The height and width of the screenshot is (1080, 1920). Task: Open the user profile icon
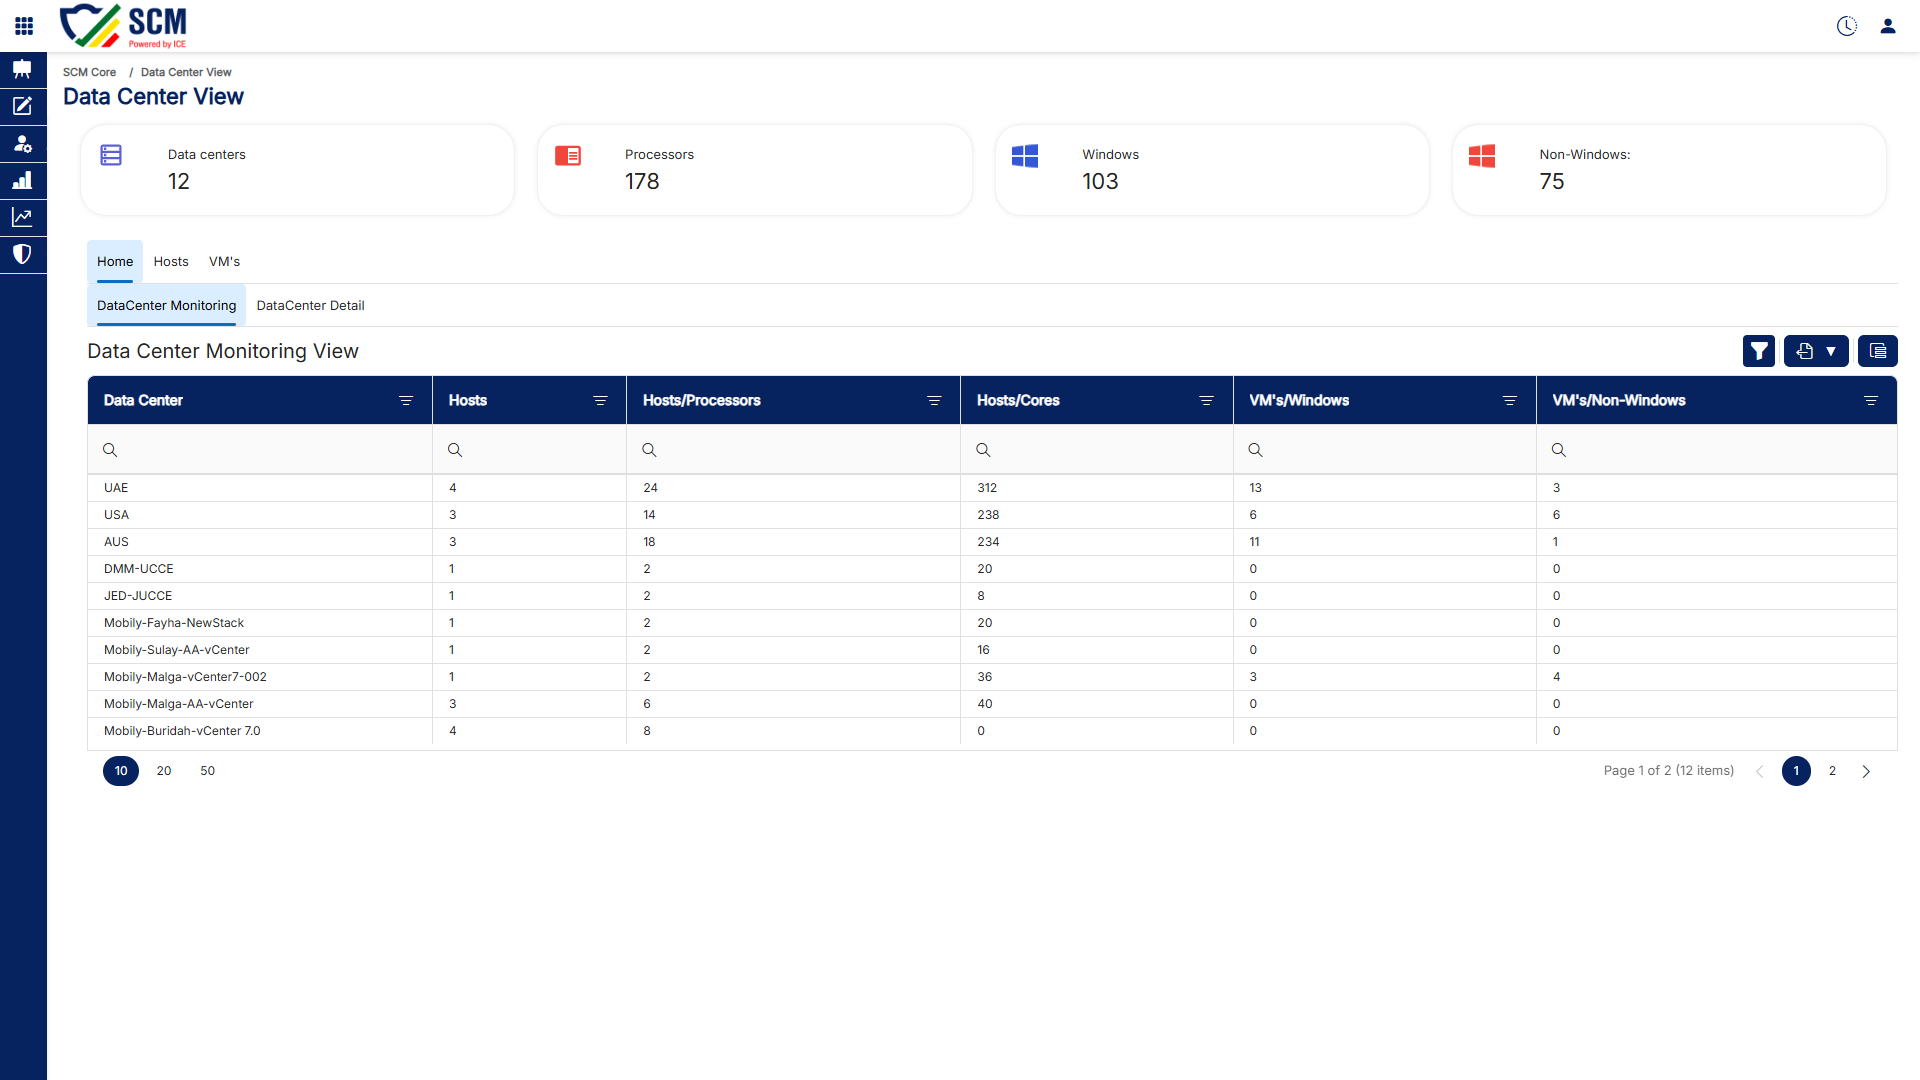(x=1888, y=26)
